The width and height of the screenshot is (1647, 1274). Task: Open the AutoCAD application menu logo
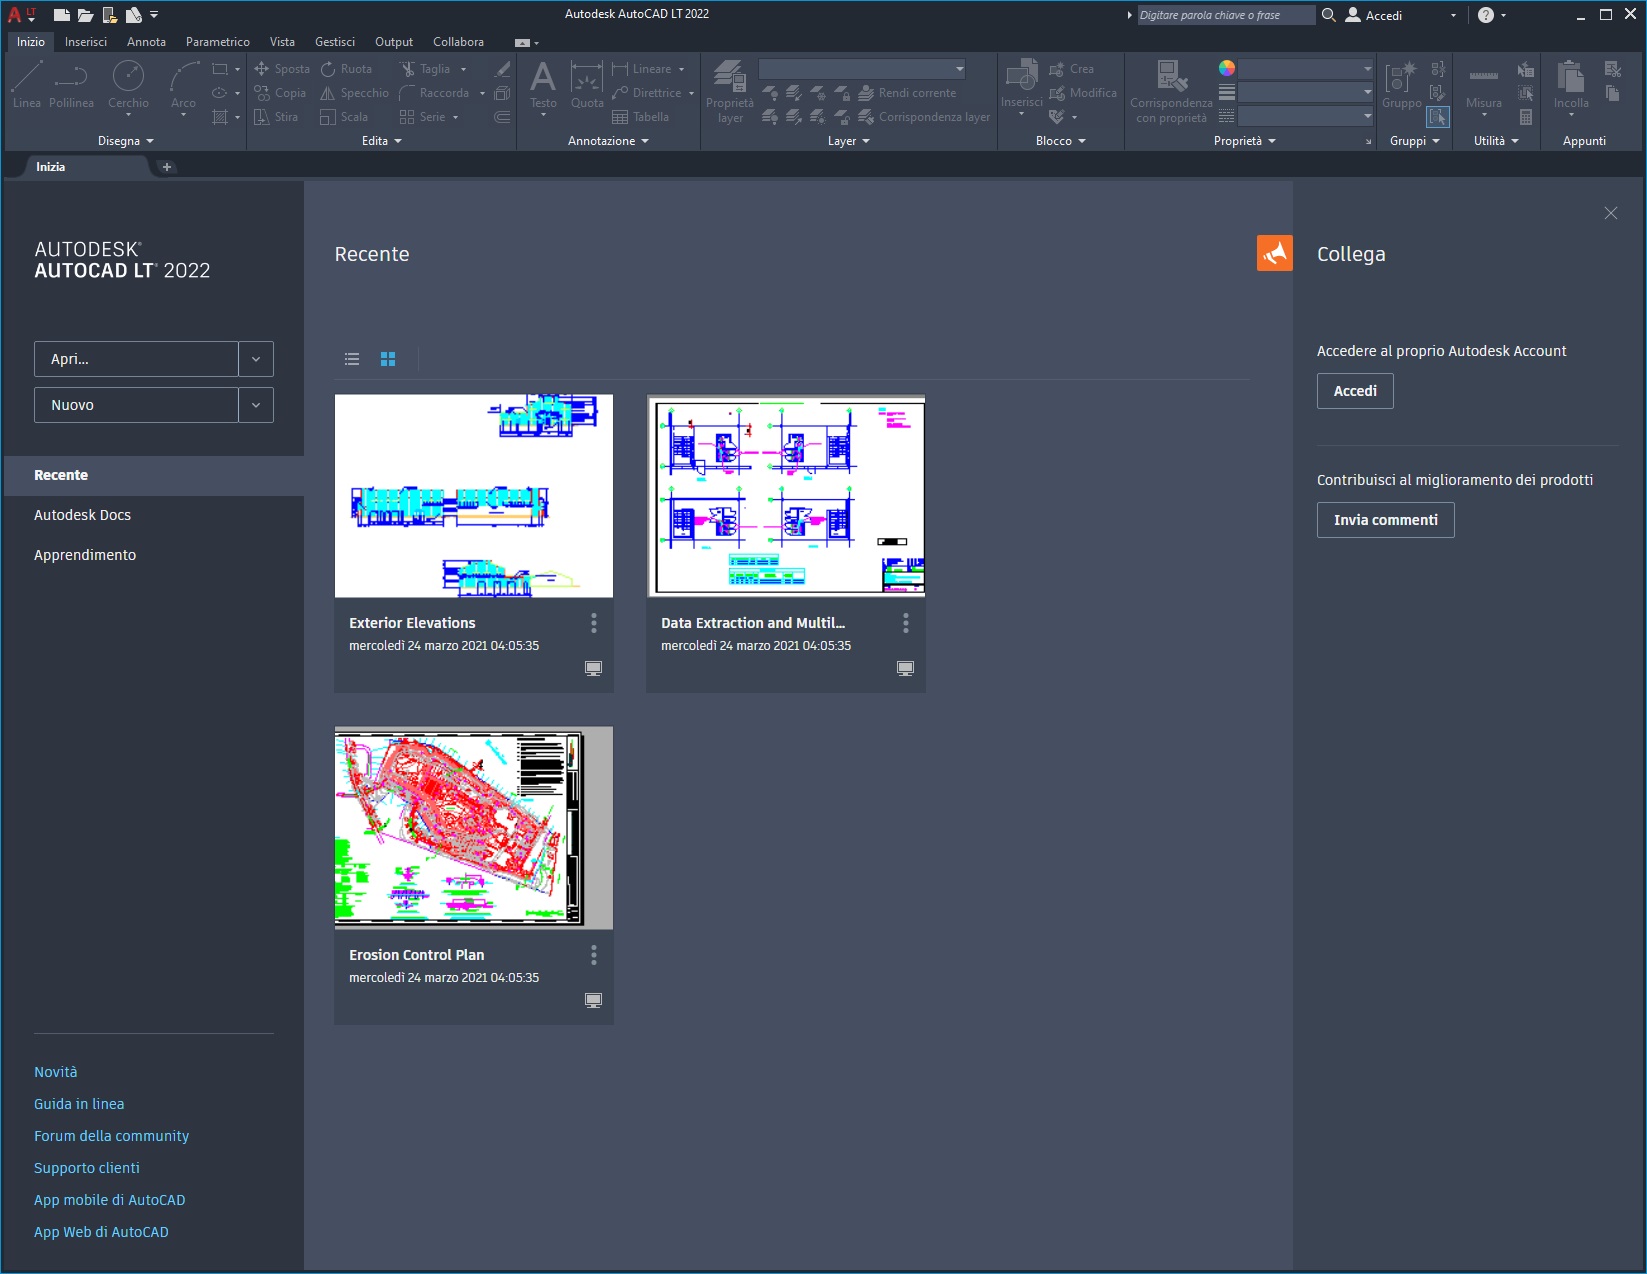pos(20,14)
